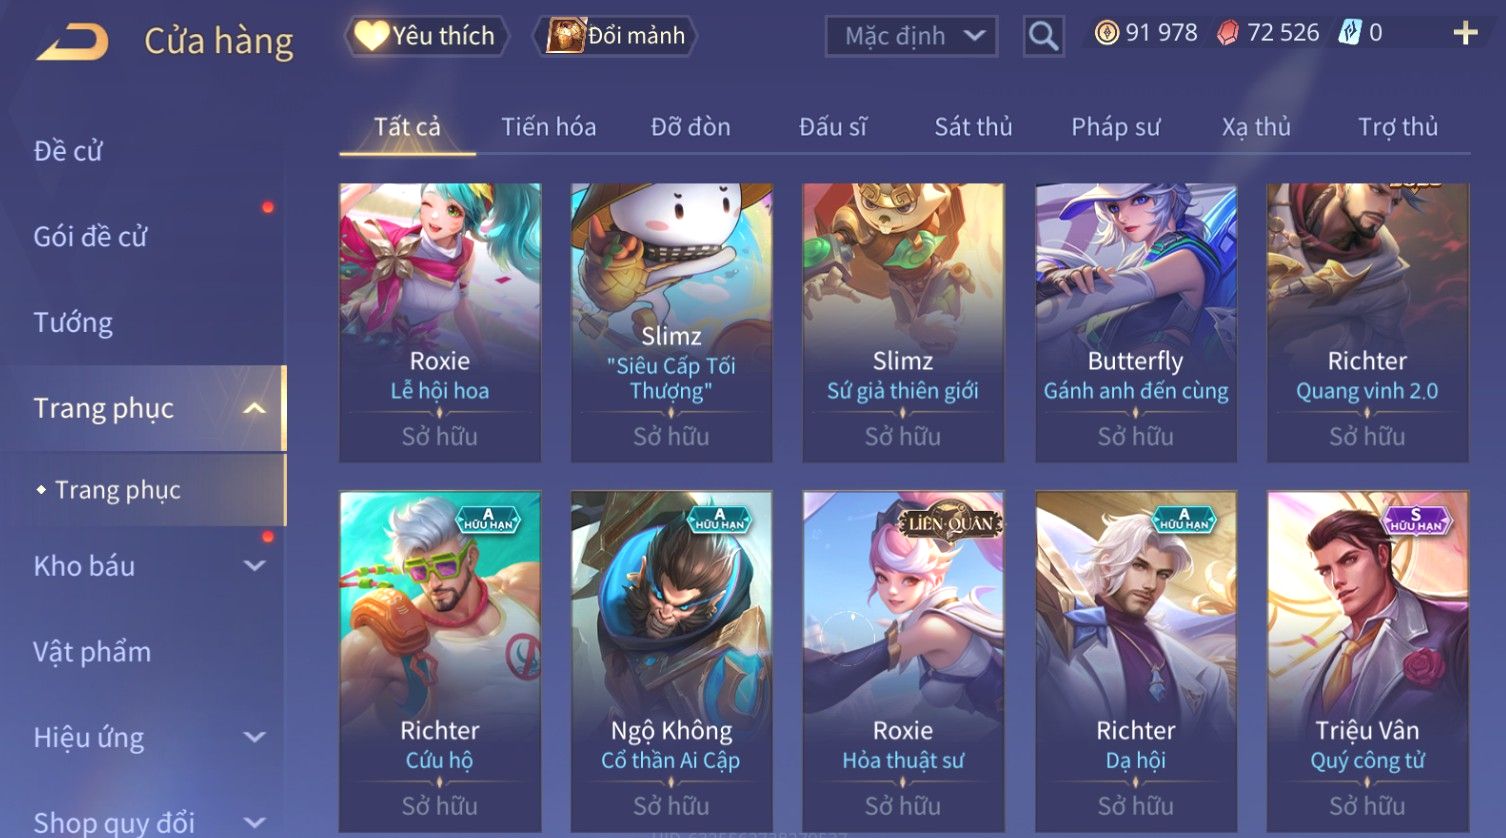Click the plus icon to add currency

coord(1465,33)
